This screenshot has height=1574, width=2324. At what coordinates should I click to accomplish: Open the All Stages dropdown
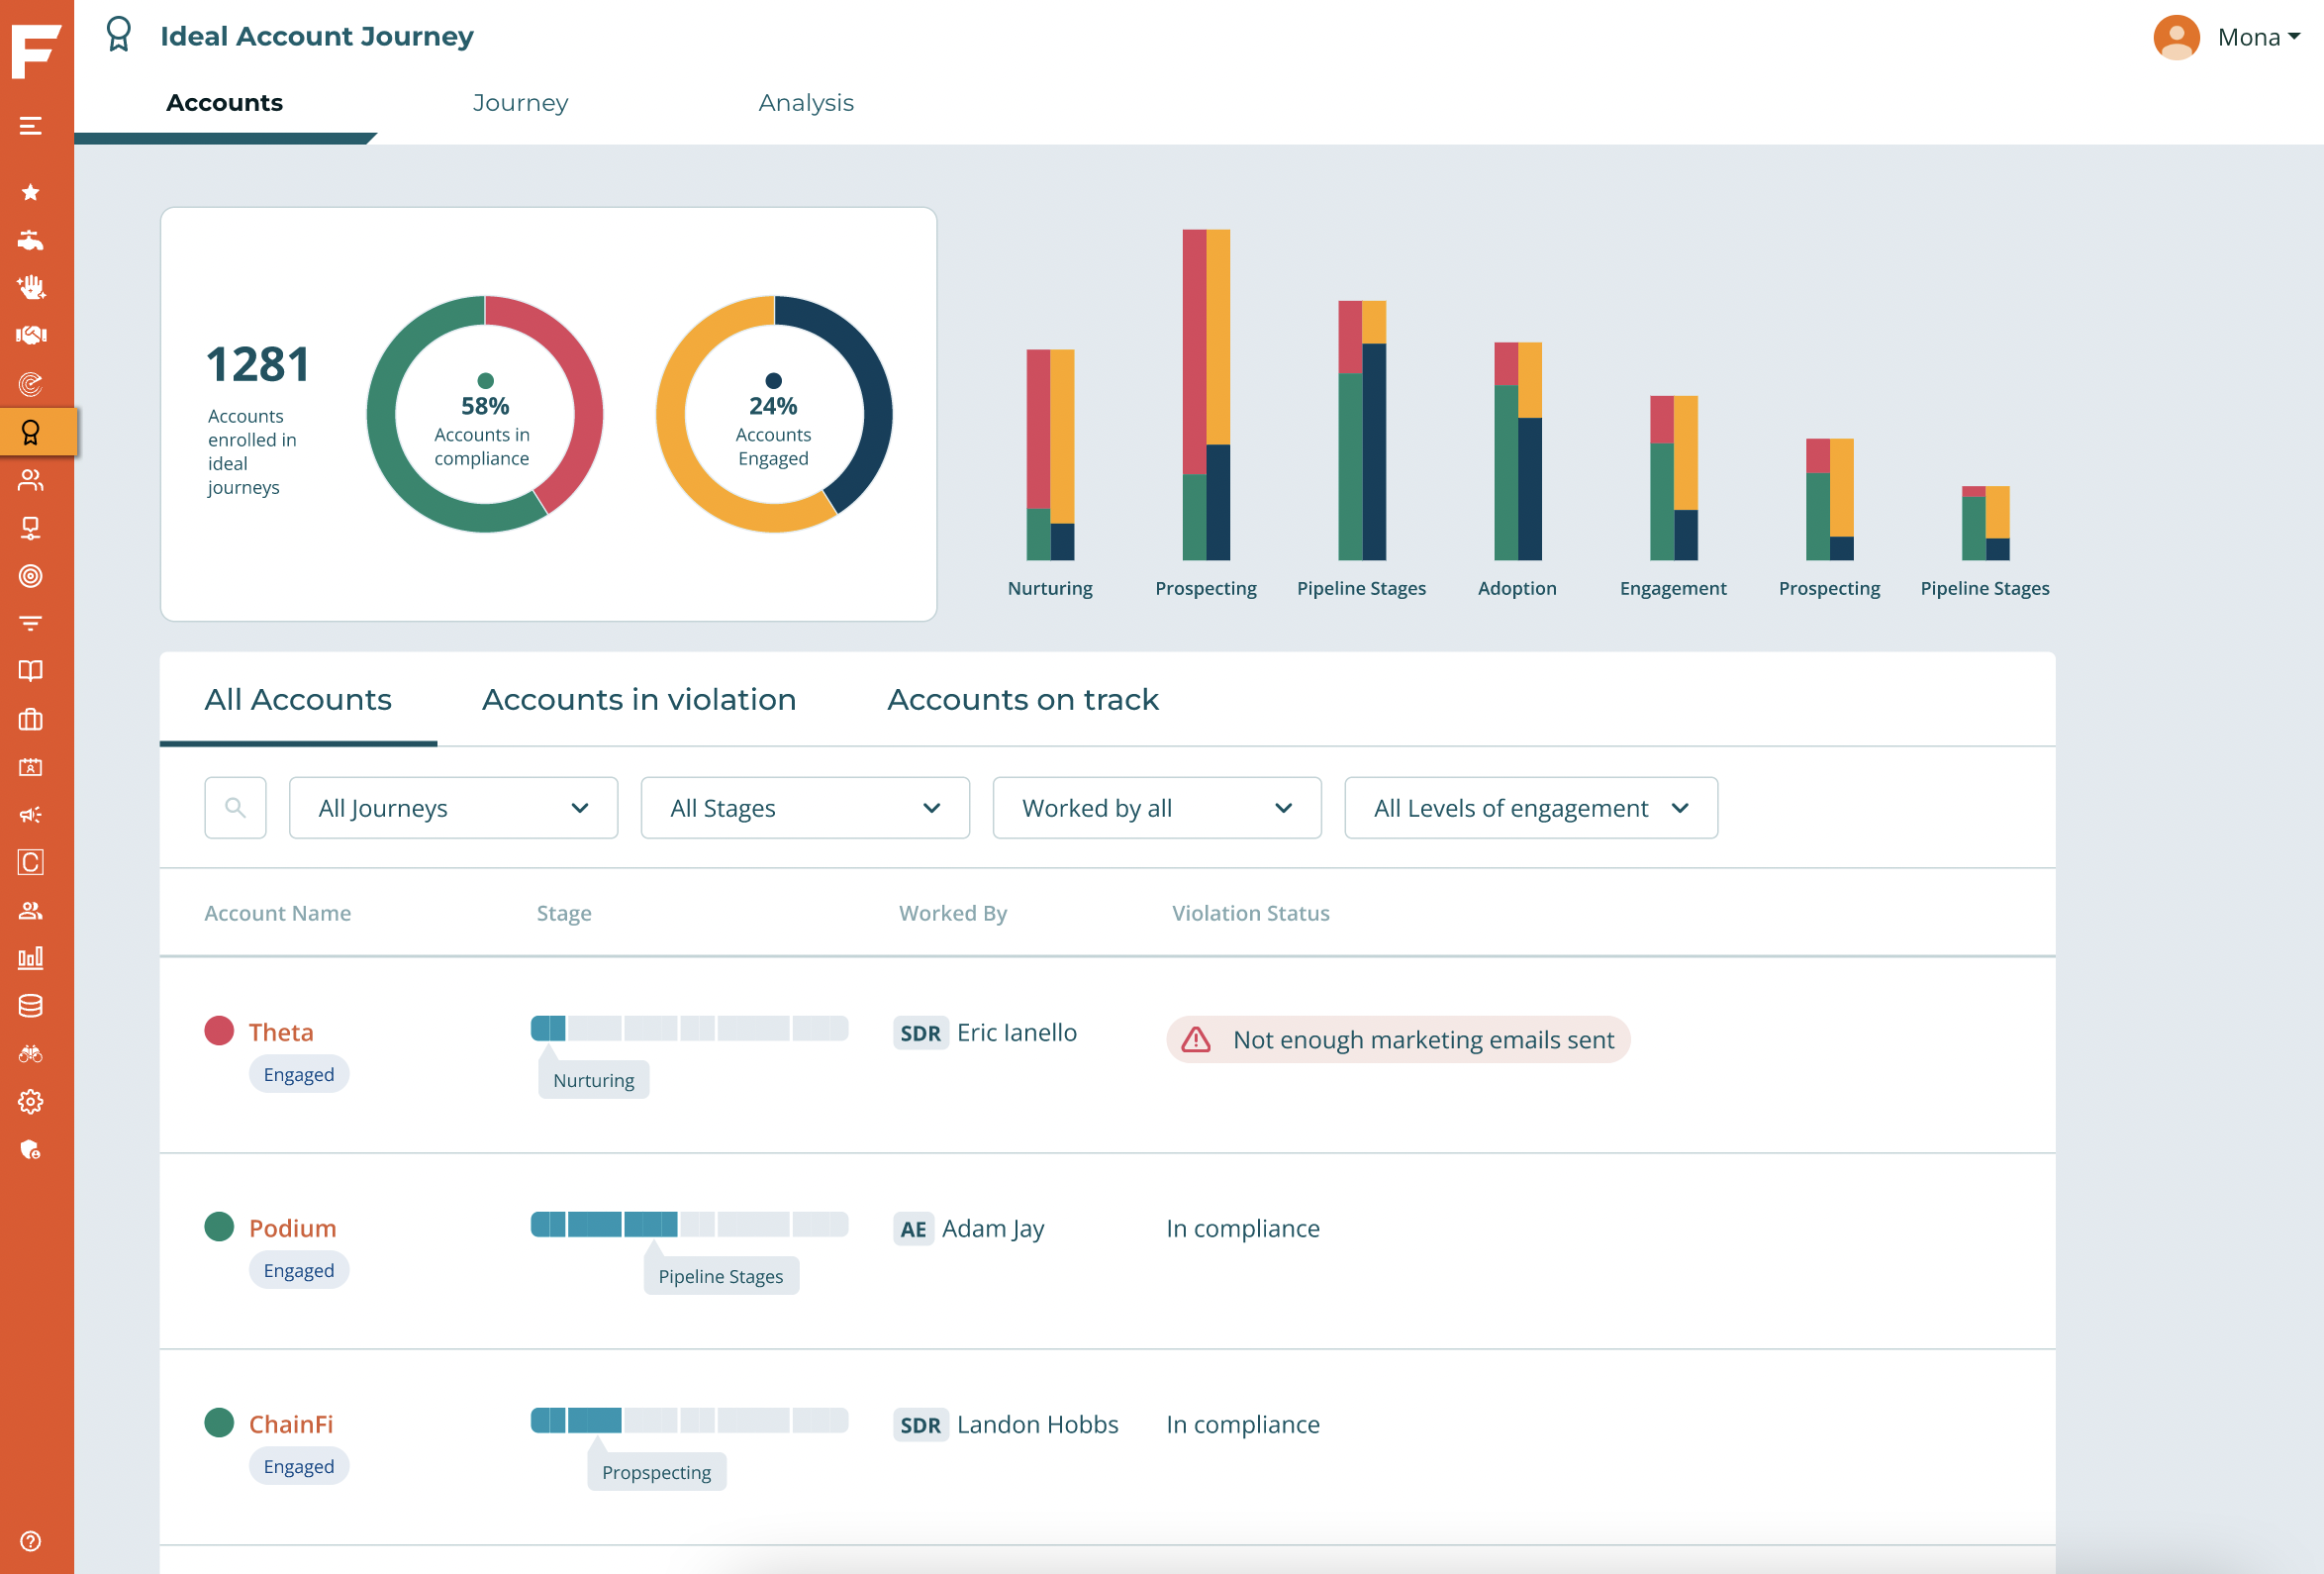[x=805, y=808]
